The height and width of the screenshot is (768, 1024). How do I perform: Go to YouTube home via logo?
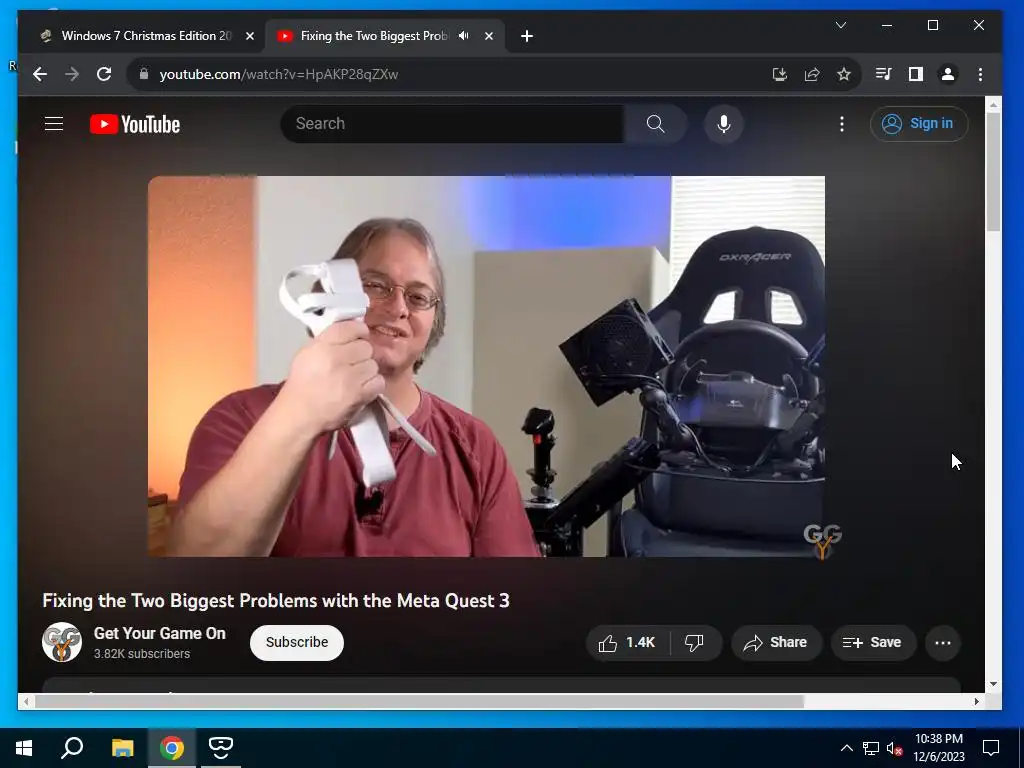coord(135,124)
